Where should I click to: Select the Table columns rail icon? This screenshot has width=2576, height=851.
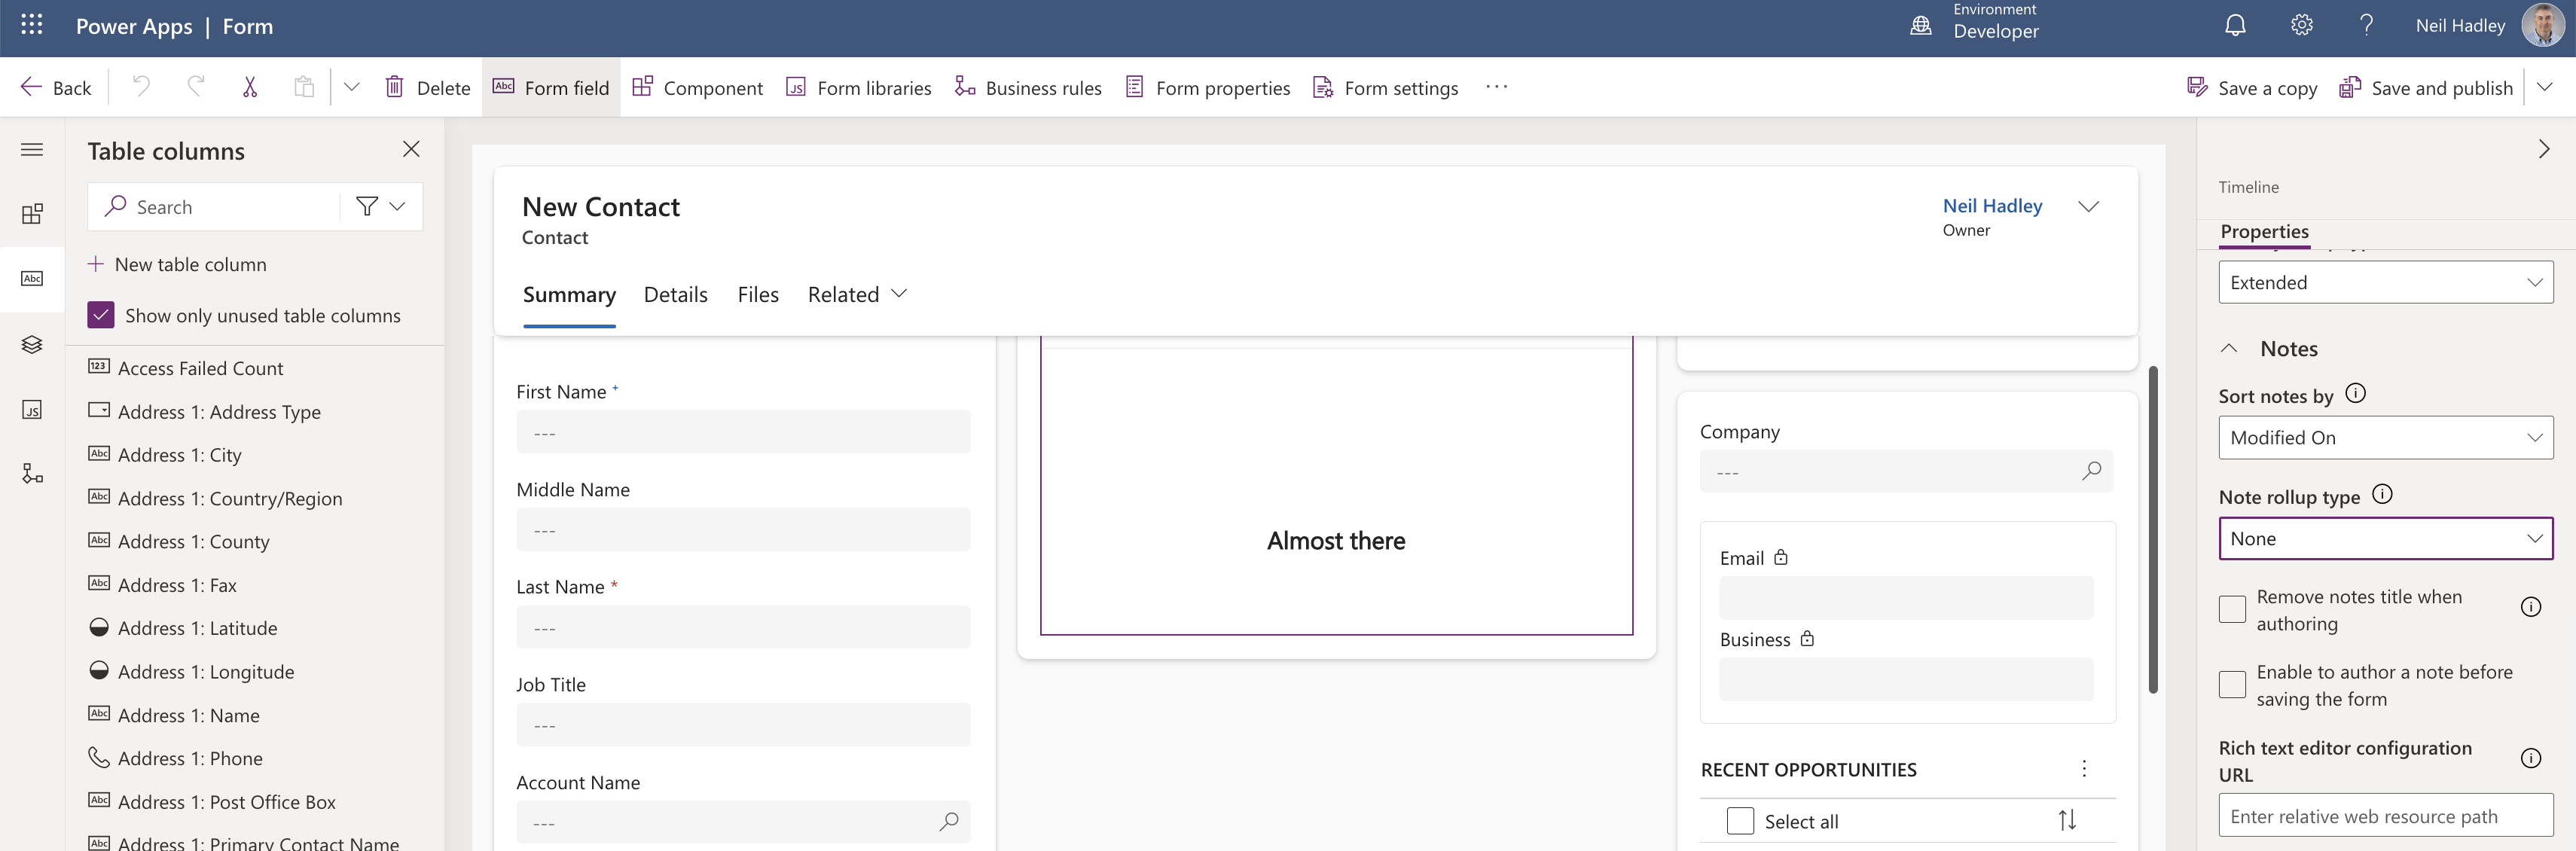(x=32, y=279)
